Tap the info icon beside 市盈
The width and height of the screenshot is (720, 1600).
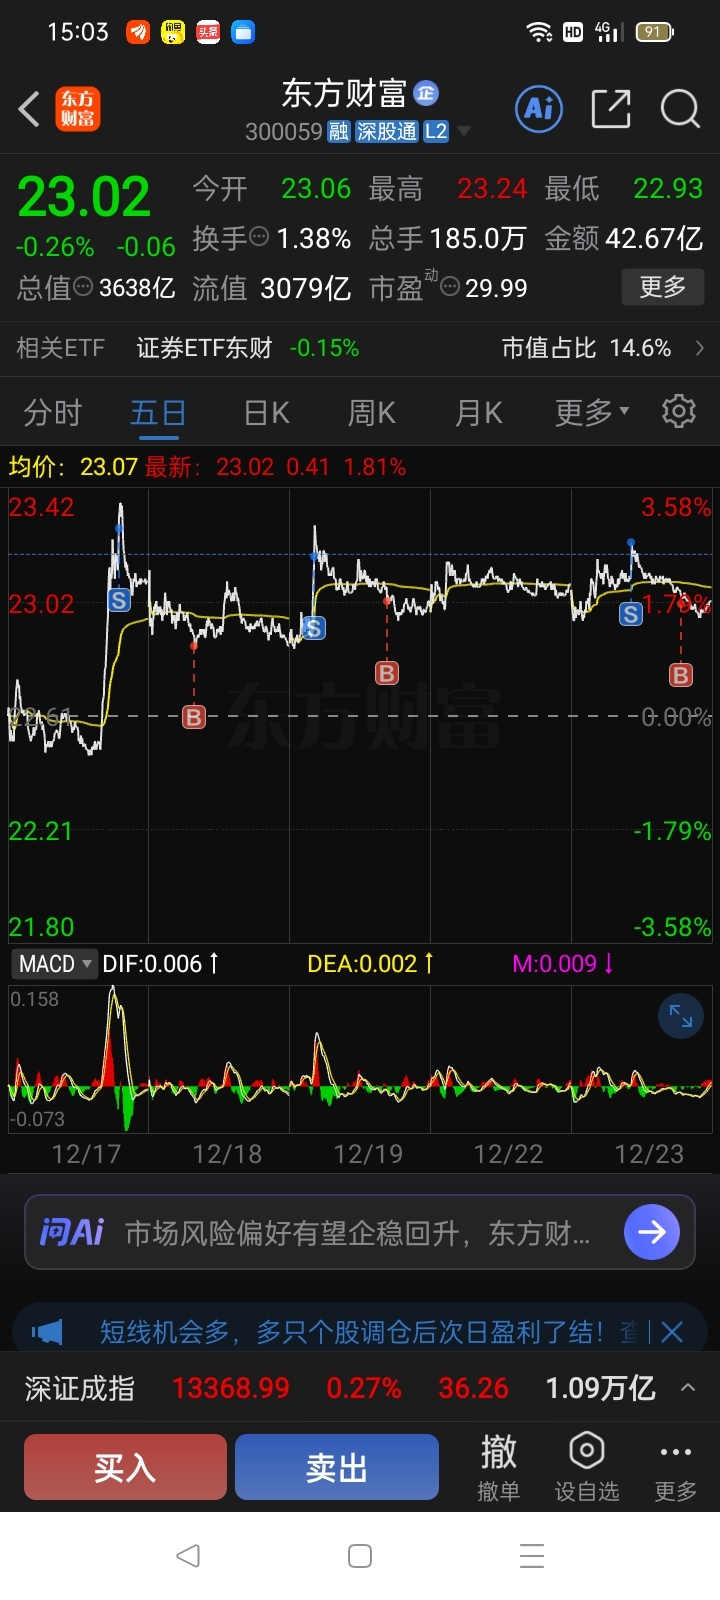tap(451, 288)
